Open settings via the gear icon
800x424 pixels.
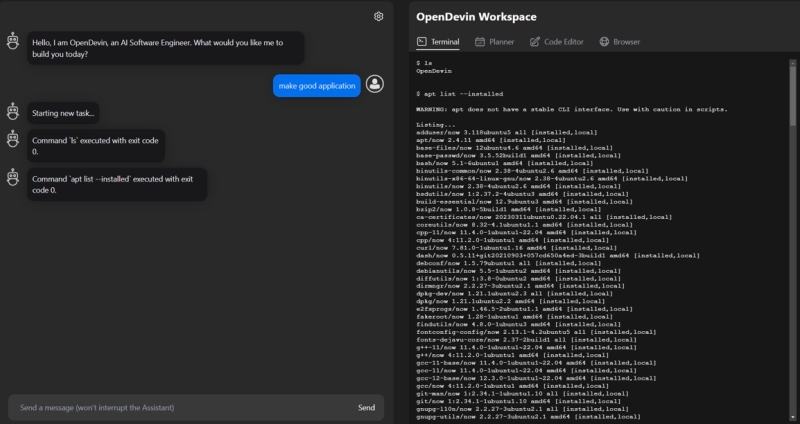[378, 16]
